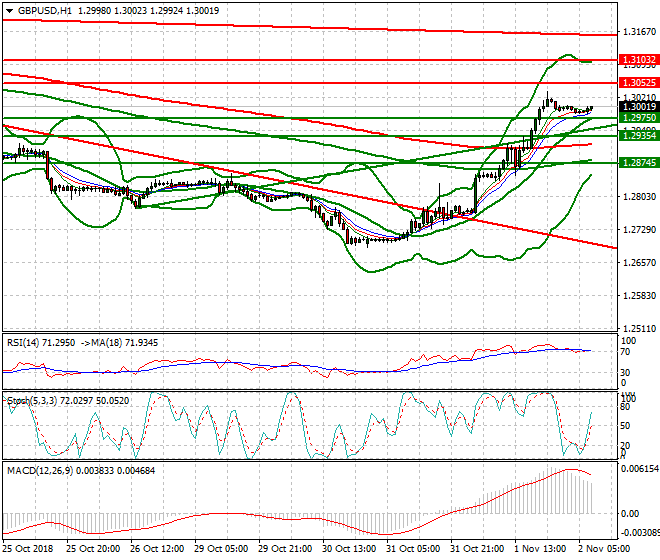Select the 25 Oct 2018 date label

(x=28, y=549)
